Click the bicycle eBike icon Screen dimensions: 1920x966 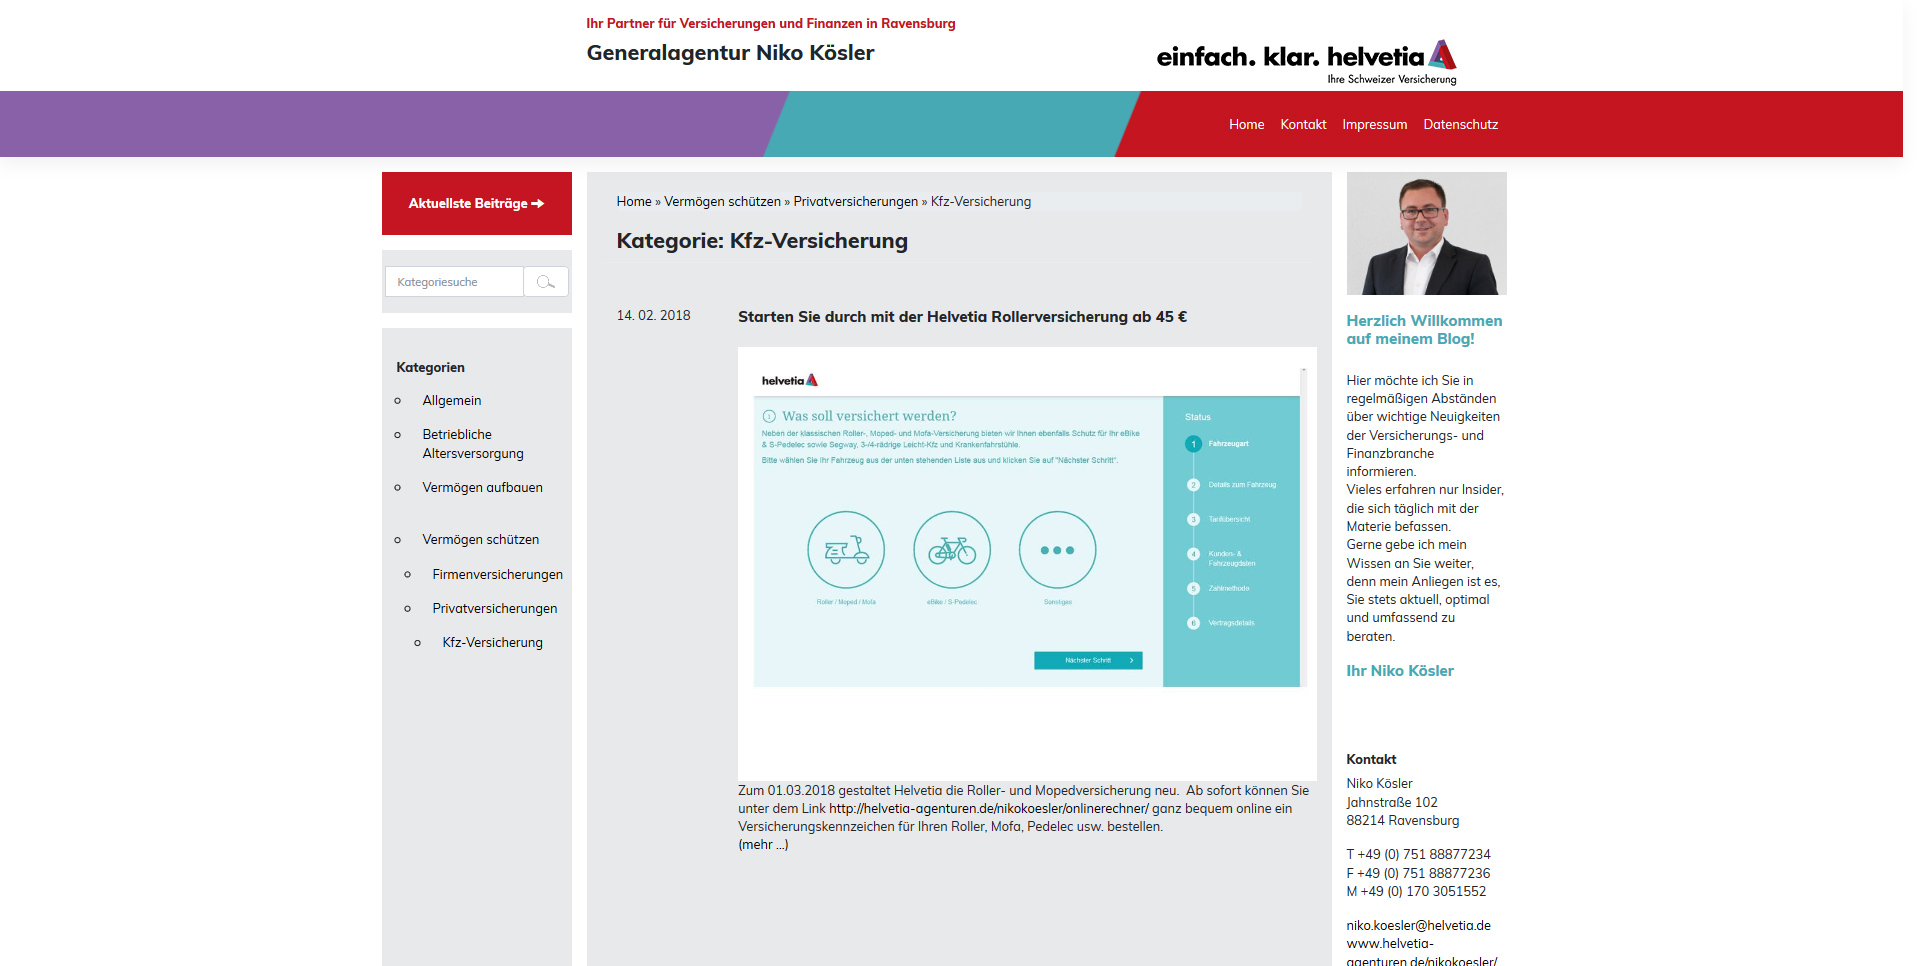pyautogui.click(x=952, y=550)
